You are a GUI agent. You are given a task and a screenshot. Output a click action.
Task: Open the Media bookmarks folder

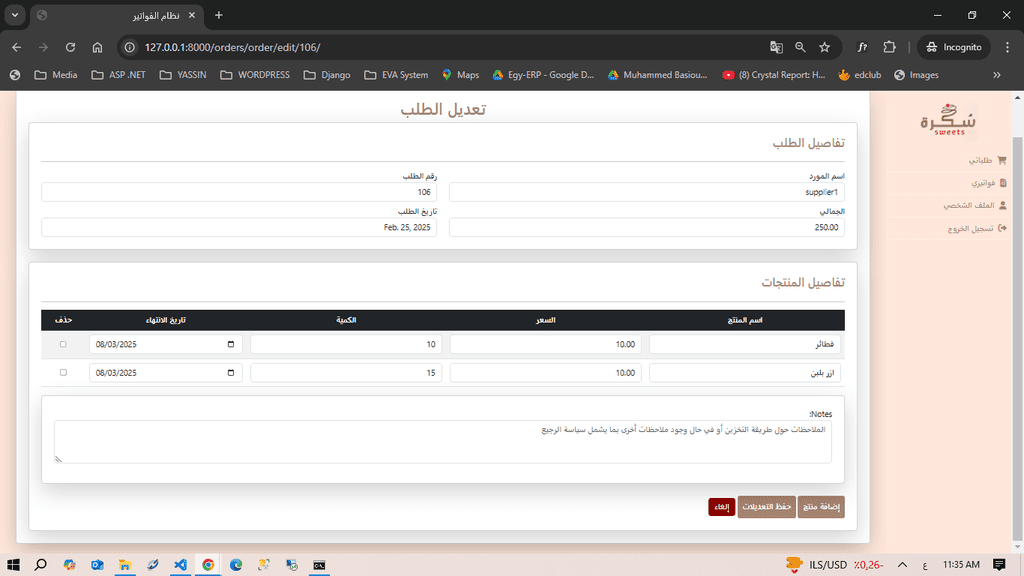point(56,75)
